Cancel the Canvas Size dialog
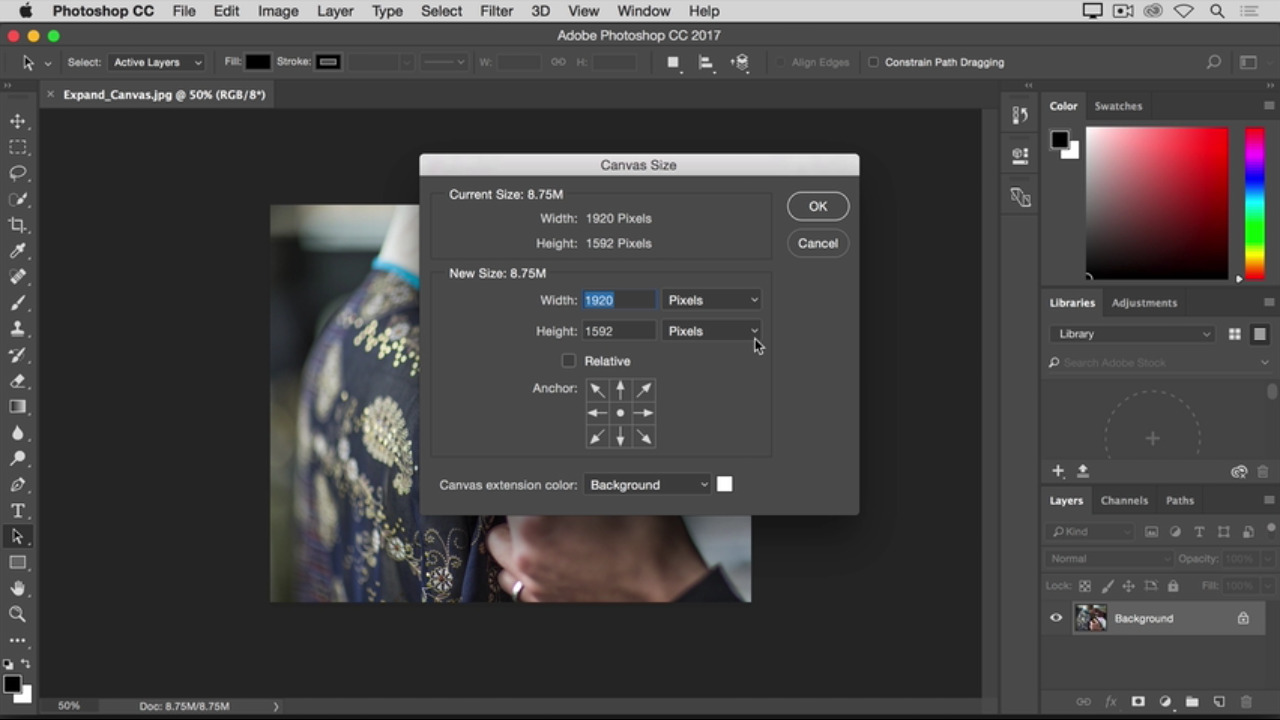 pyautogui.click(x=817, y=243)
